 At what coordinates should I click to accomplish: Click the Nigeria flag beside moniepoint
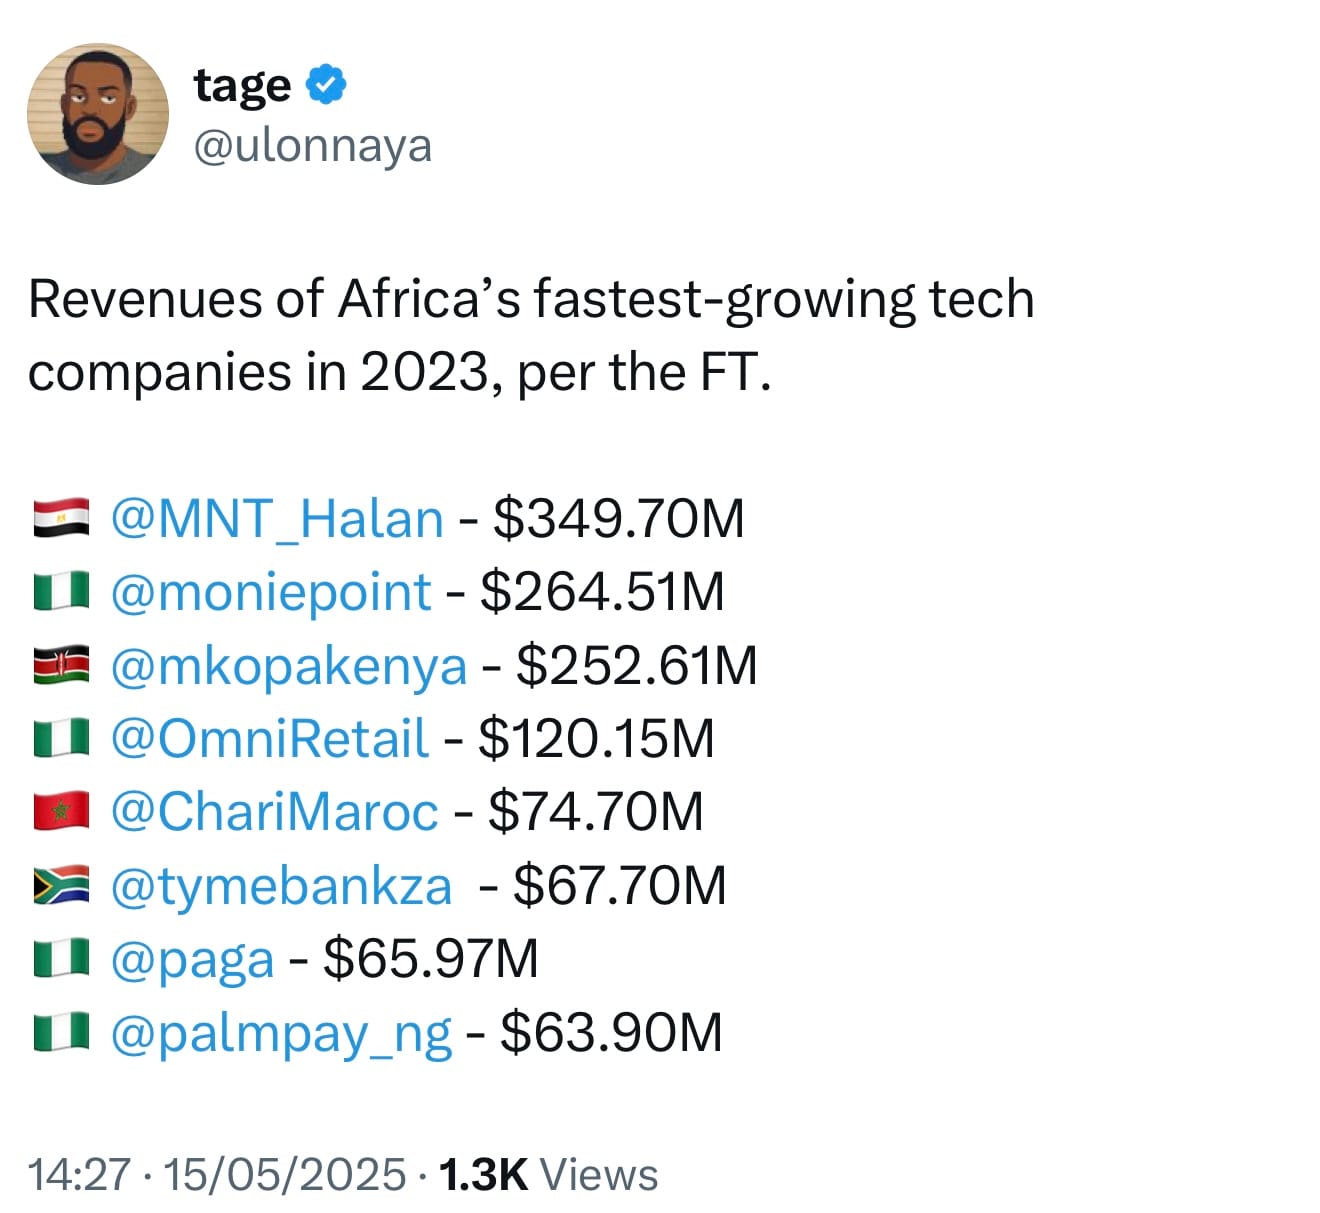pyautogui.click(x=62, y=592)
